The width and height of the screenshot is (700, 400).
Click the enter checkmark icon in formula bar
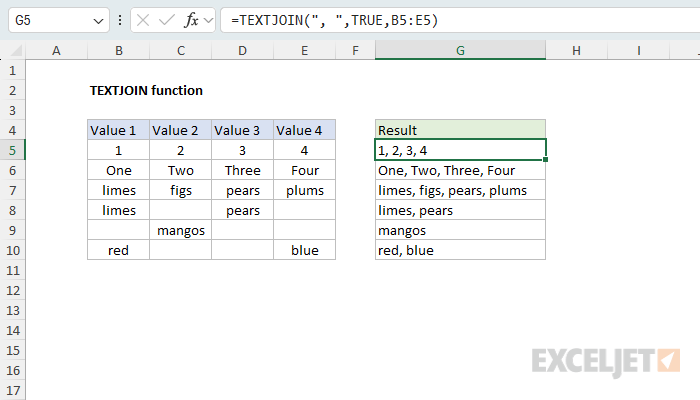coord(167,20)
